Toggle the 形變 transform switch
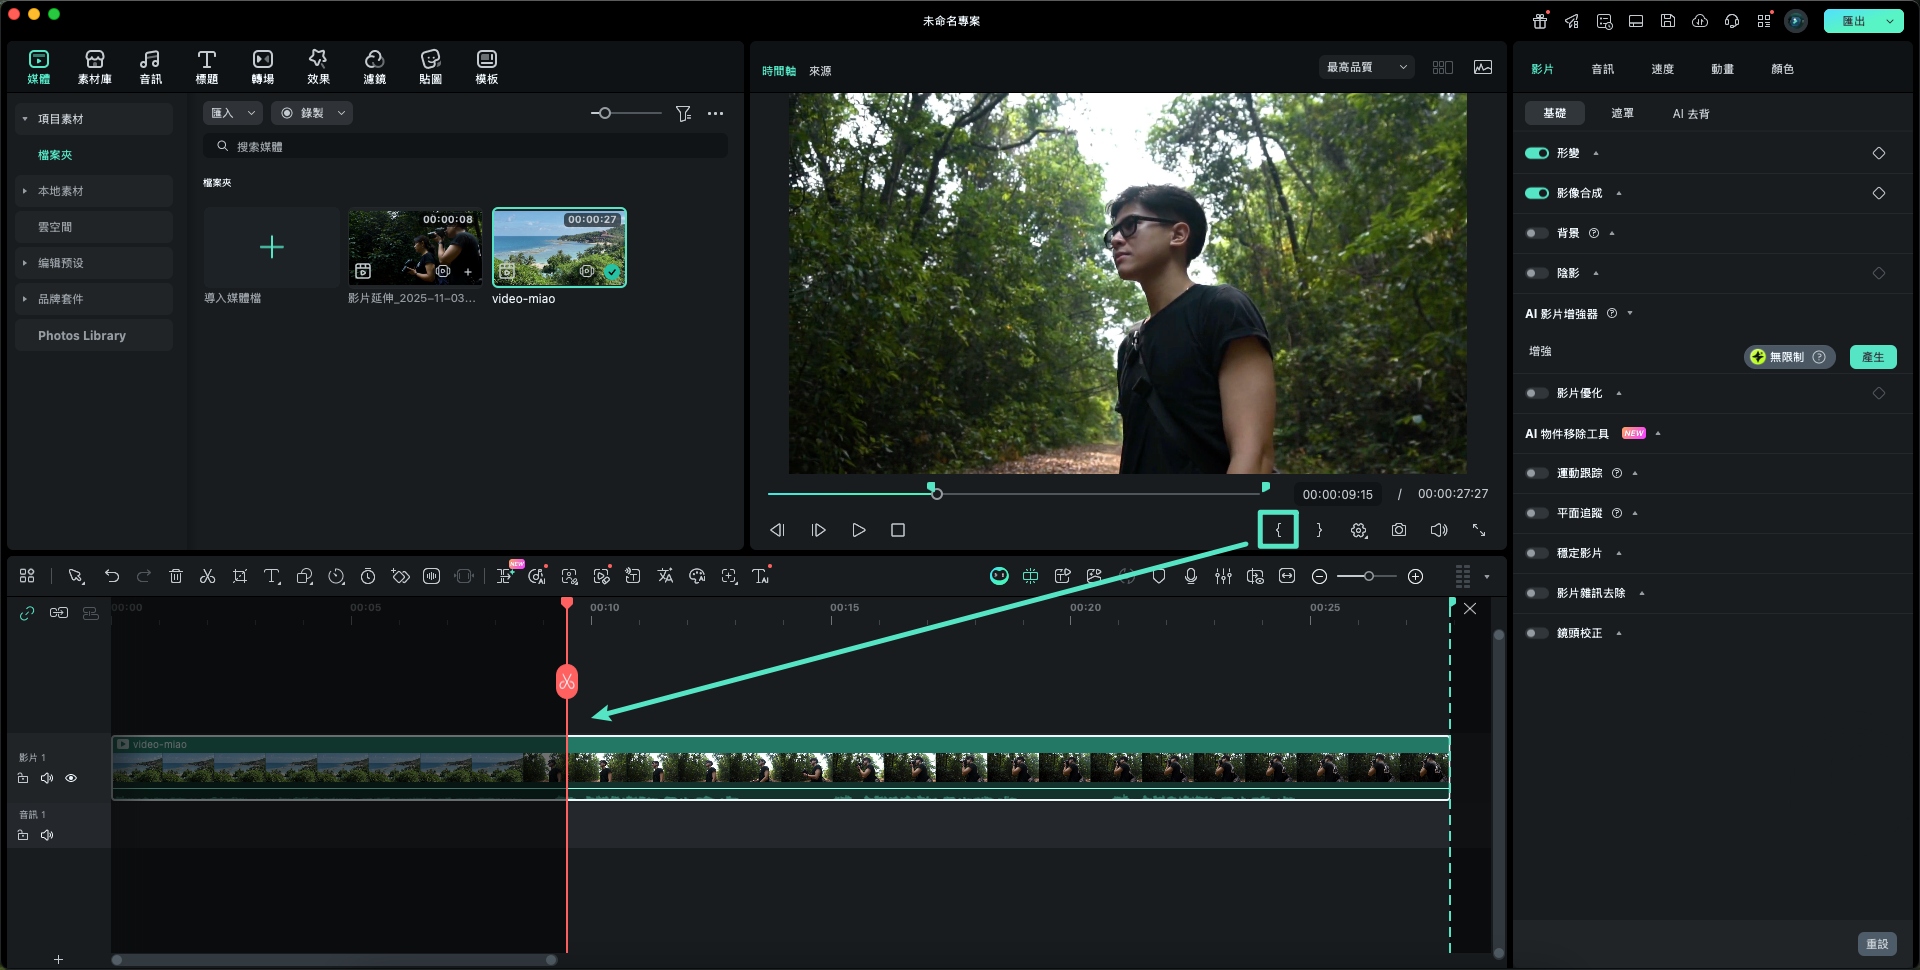 pyautogui.click(x=1536, y=153)
